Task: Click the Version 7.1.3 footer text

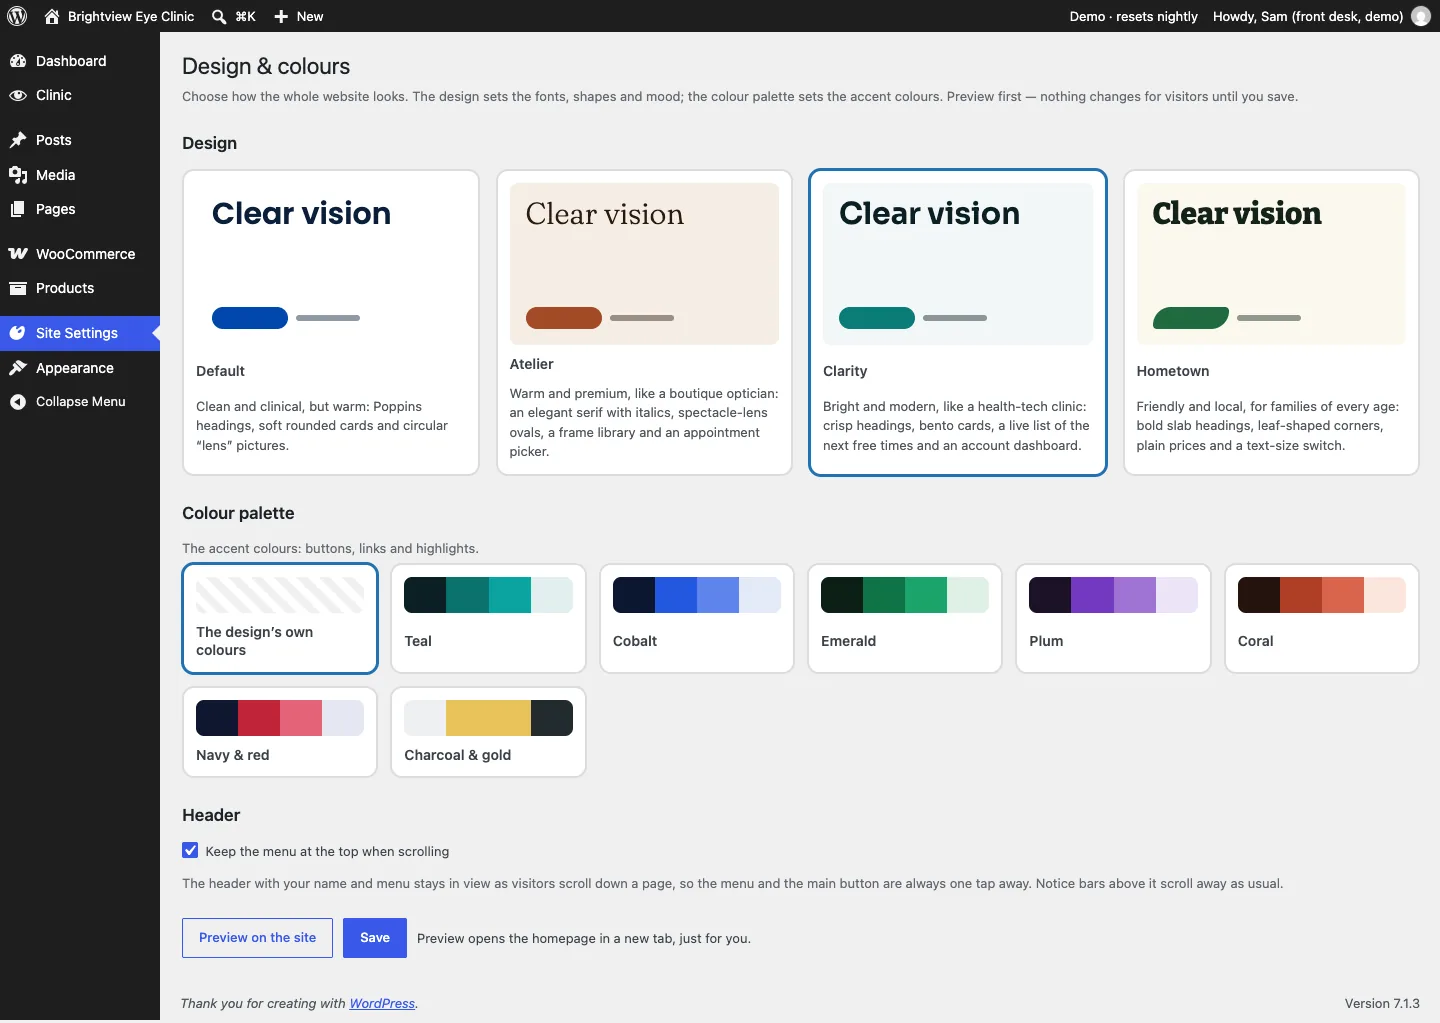Action: tap(1382, 1004)
